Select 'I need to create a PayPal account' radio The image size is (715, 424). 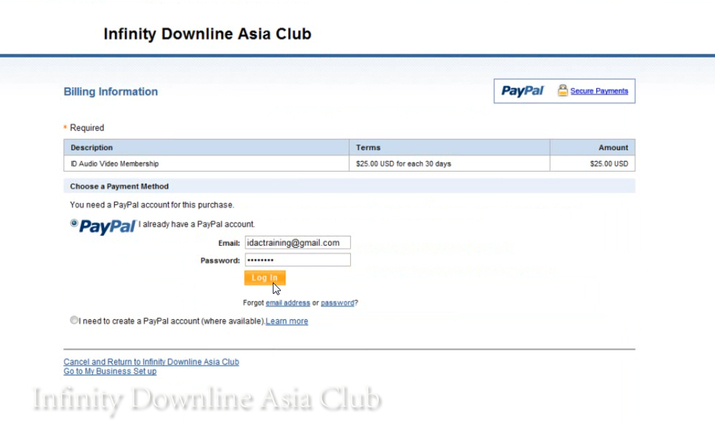click(x=74, y=320)
